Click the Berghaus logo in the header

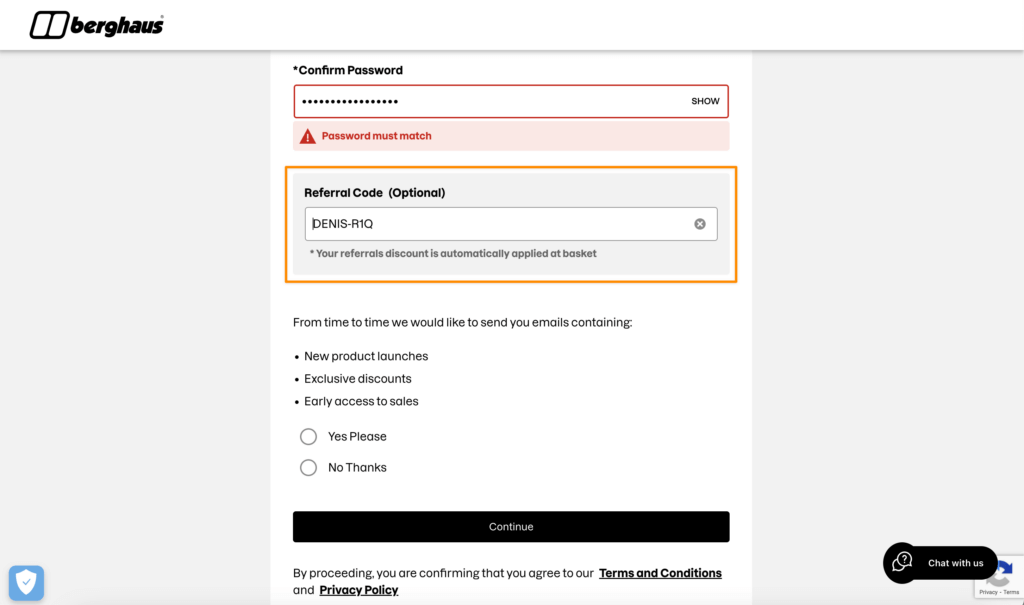(97, 25)
